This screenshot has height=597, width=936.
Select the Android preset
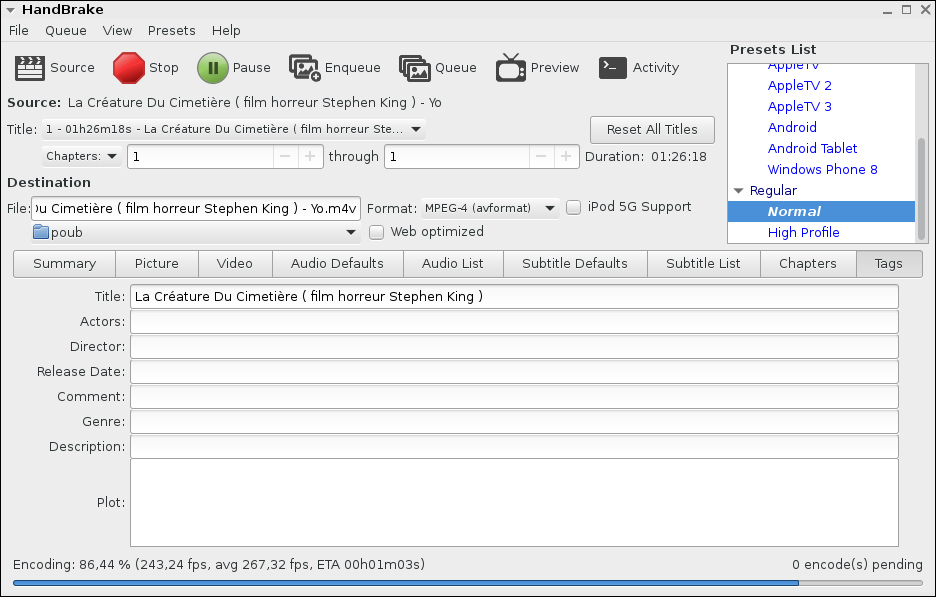point(792,127)
